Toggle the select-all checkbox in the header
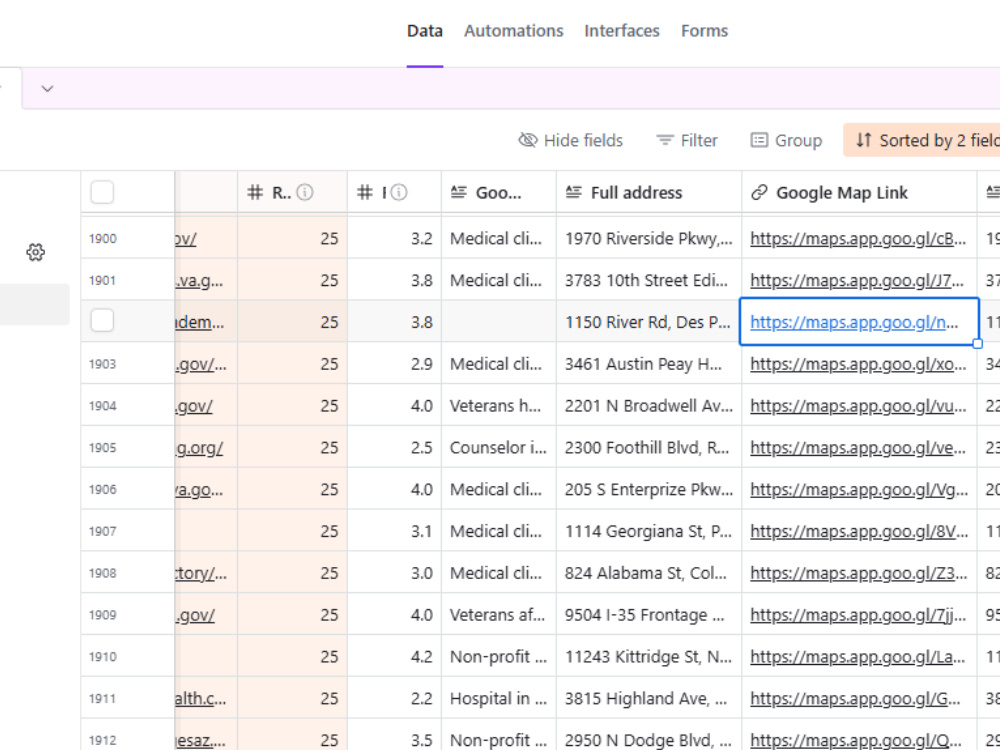Viewport: 1000px width, 750px height. [x=102, y=192]
